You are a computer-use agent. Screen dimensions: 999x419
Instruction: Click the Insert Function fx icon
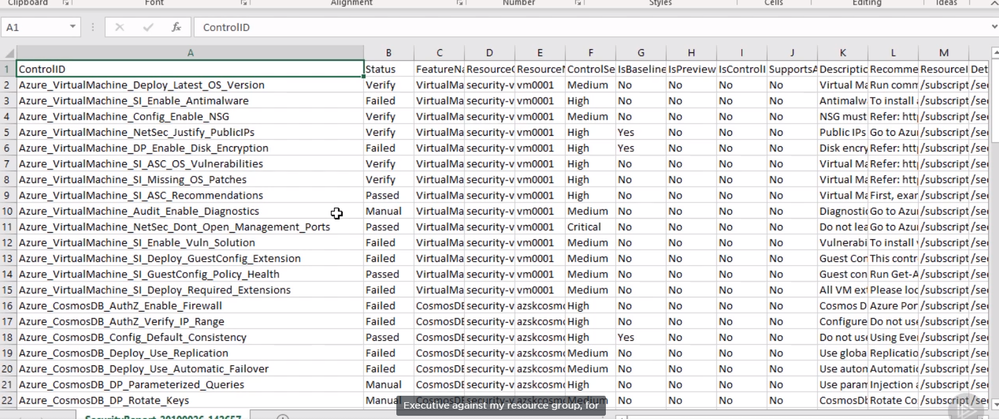176,27
